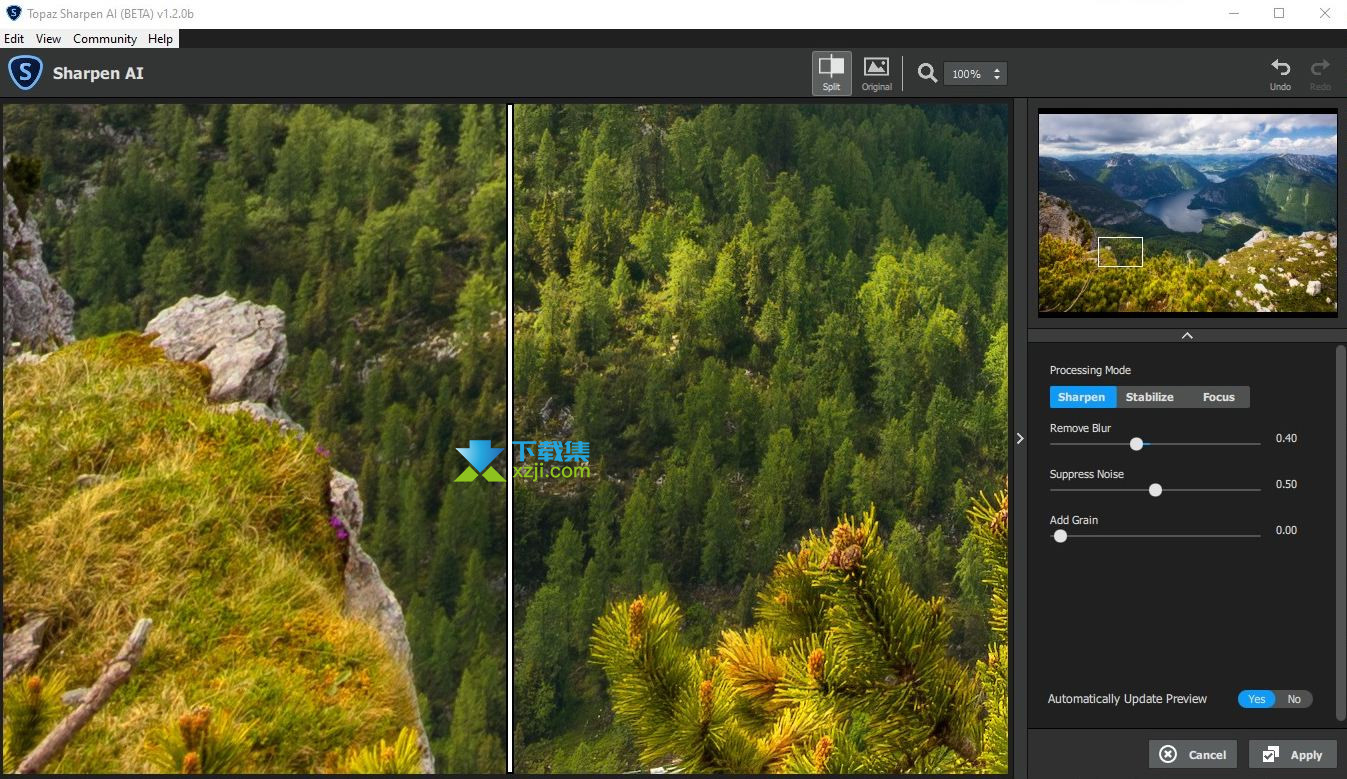1347x779 pixels.
Task: Click the split view divider line
Action: tap(510, 438)
